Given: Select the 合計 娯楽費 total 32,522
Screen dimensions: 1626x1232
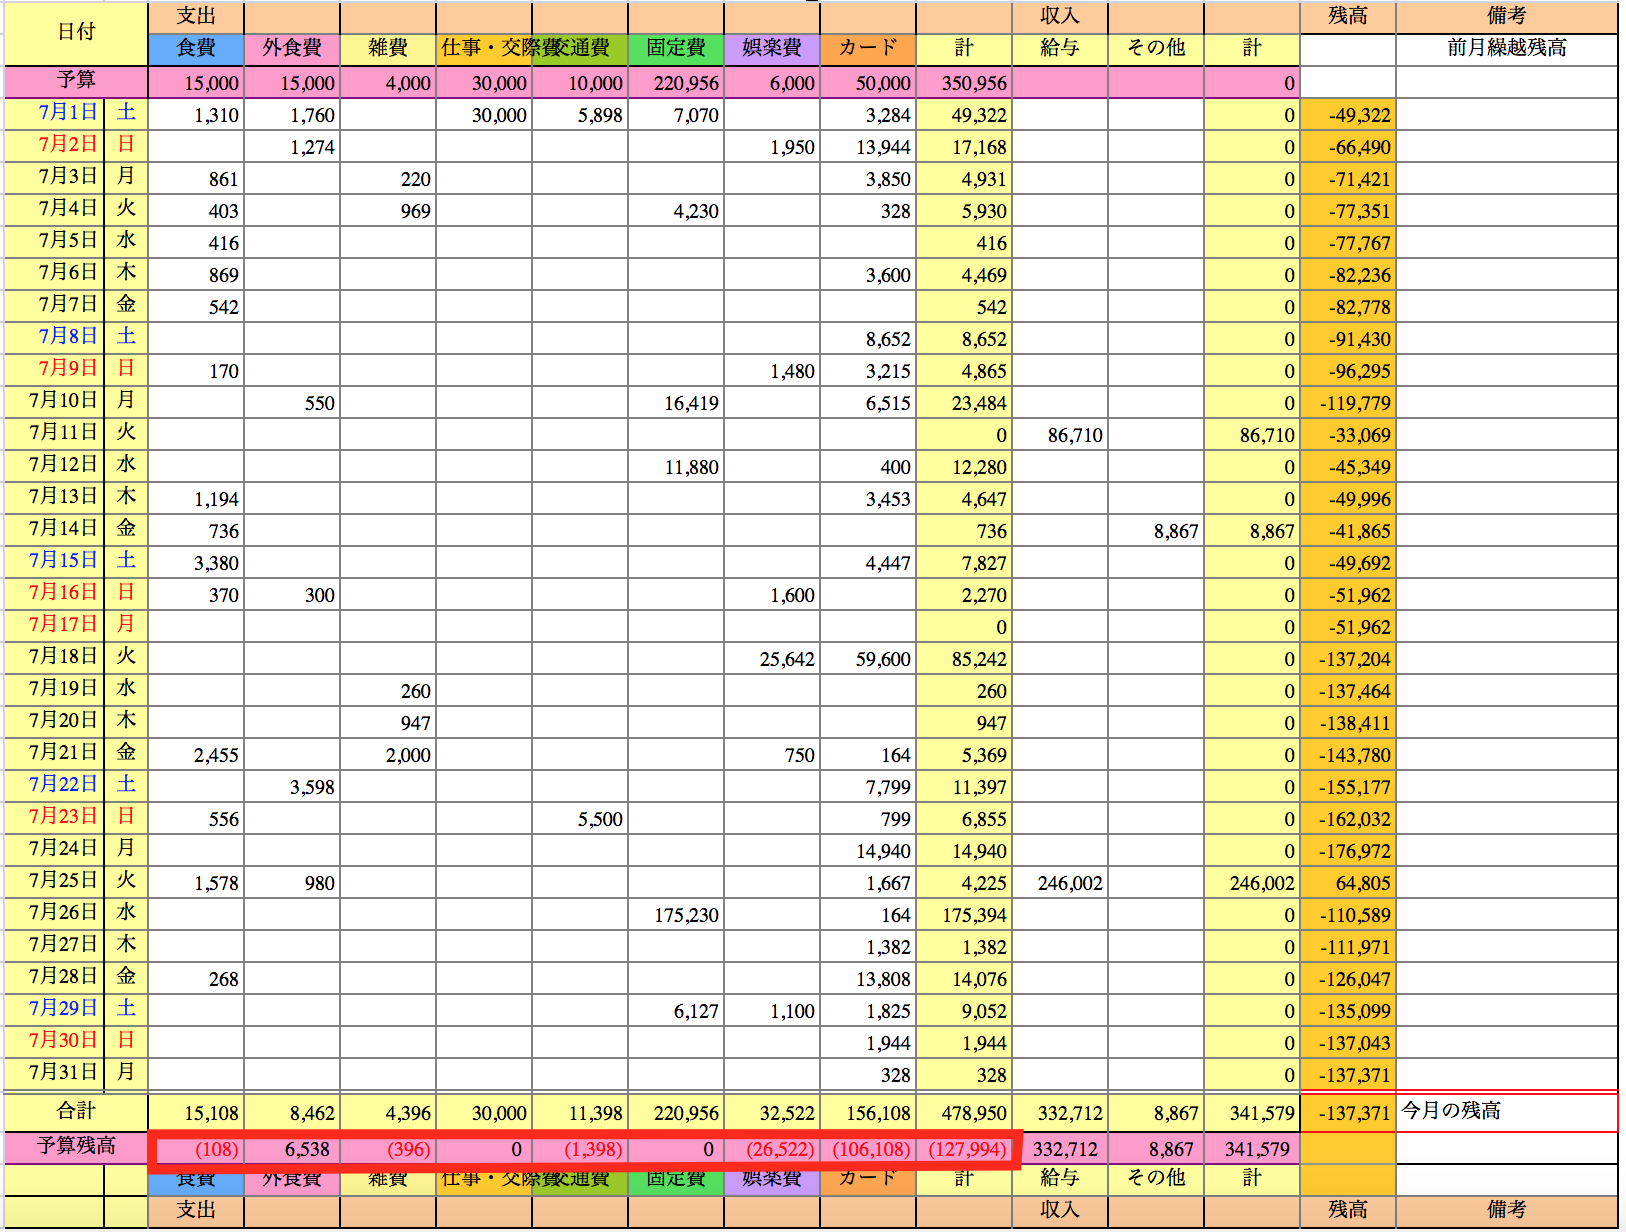Looking at the screenshot, I should (772, 1112).
